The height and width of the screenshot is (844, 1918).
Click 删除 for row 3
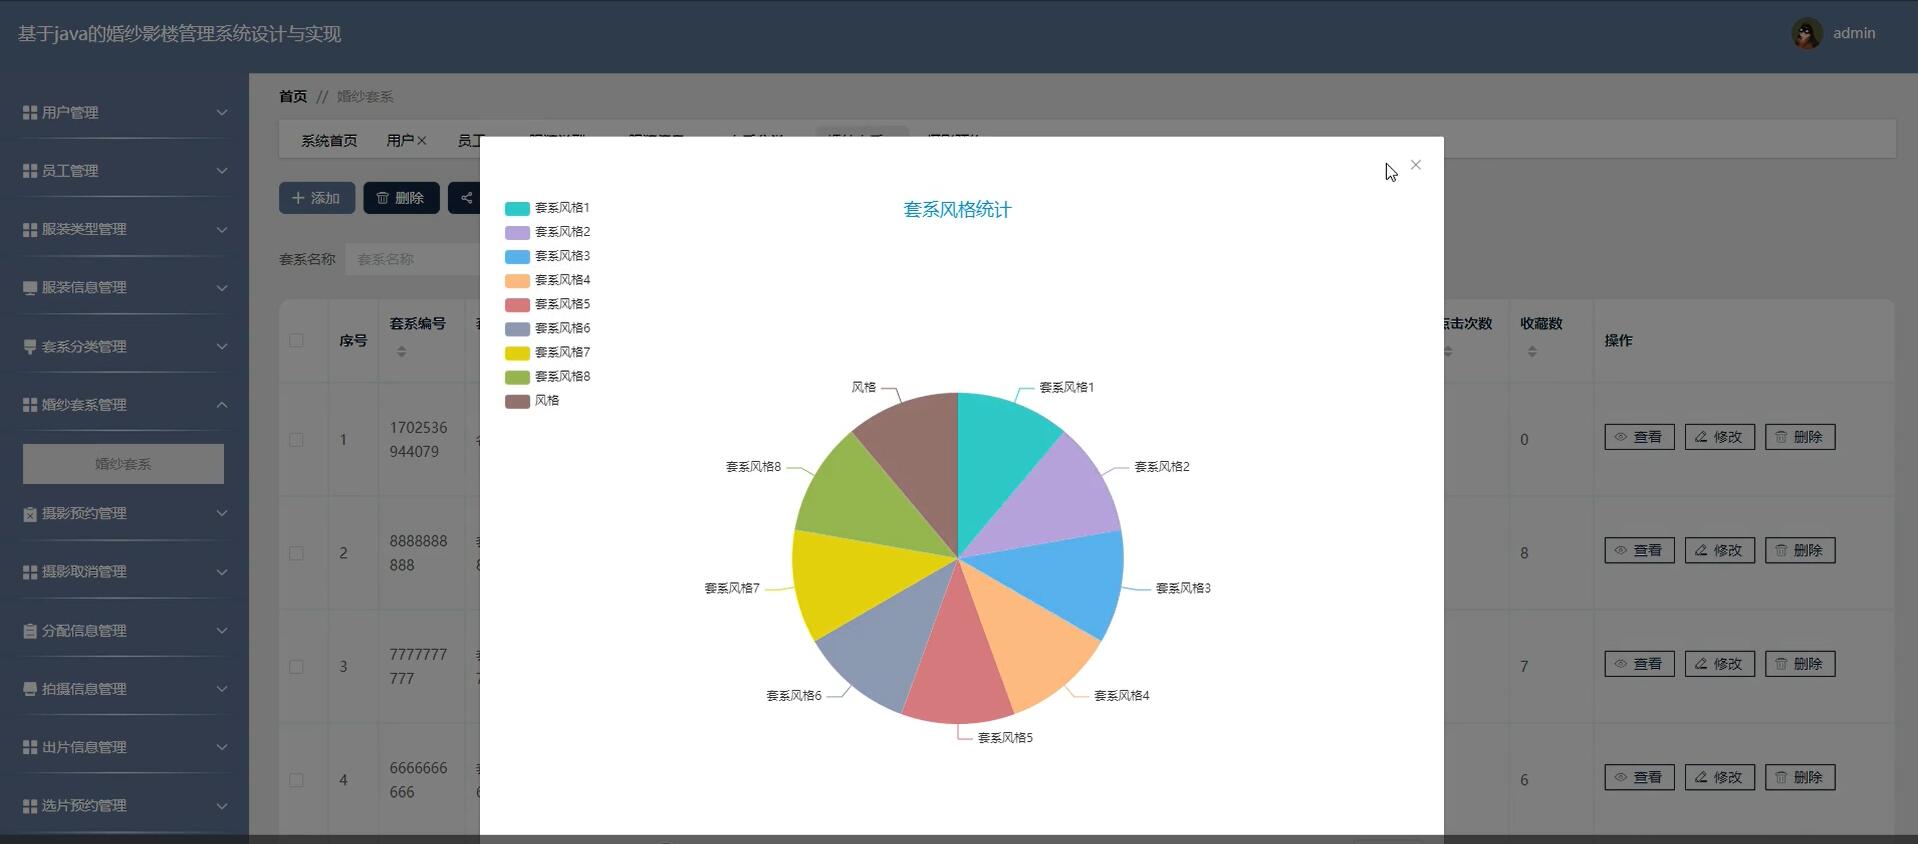1799,664
